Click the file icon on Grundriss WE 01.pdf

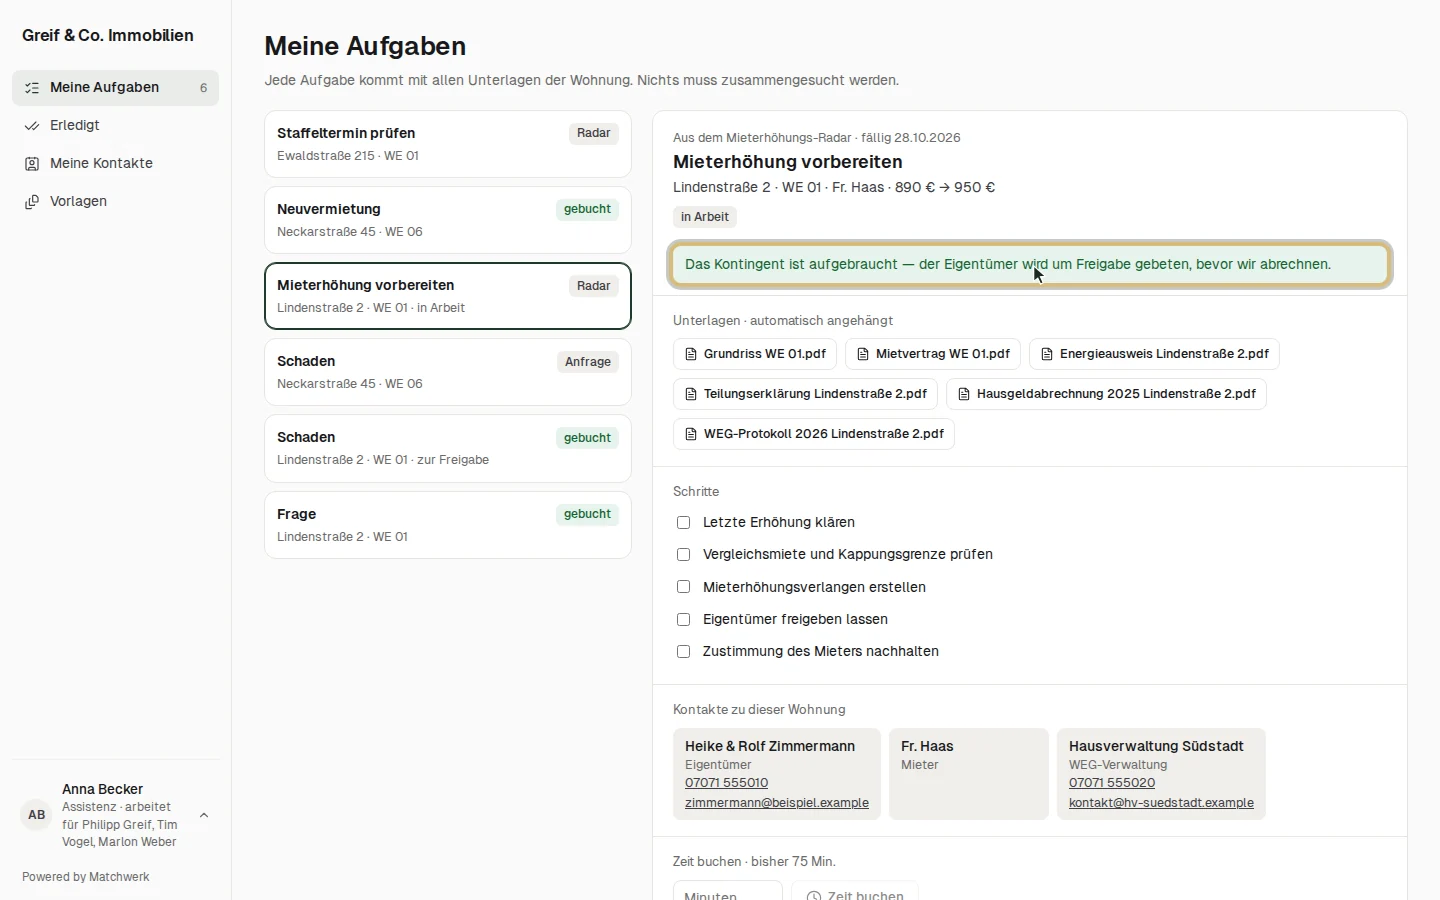pyautogui.click(x=691, y=354)
